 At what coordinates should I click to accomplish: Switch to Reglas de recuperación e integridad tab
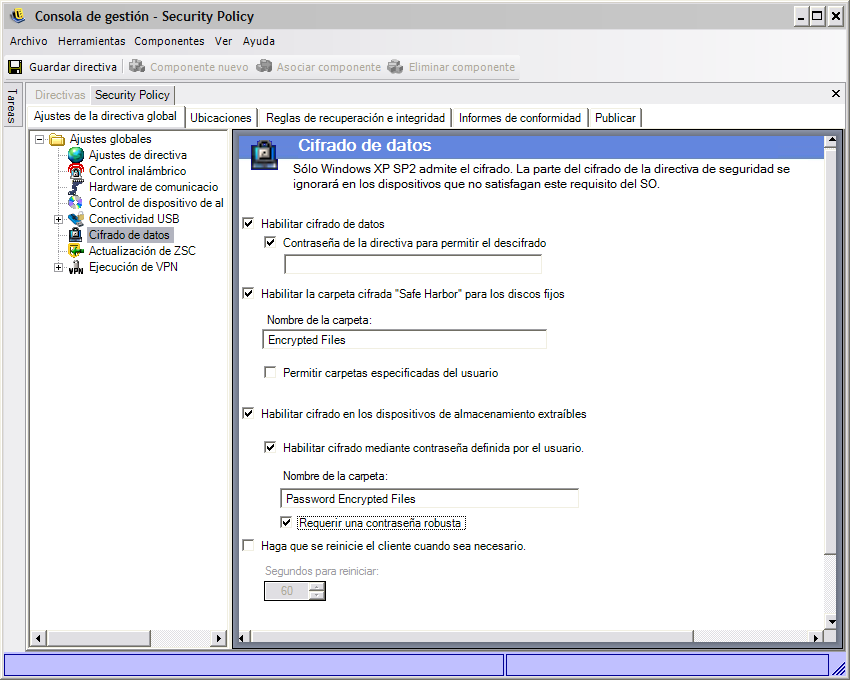355,118
